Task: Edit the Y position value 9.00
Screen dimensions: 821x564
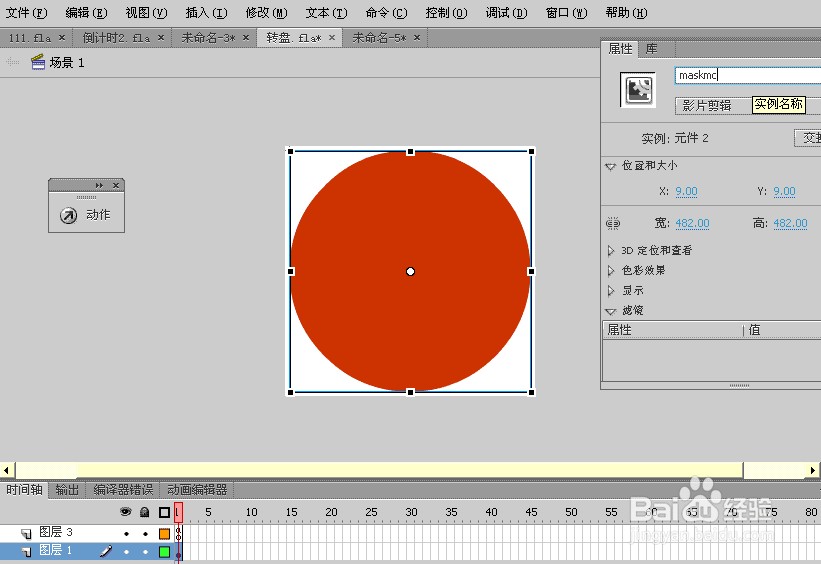Action: point(784,192)
